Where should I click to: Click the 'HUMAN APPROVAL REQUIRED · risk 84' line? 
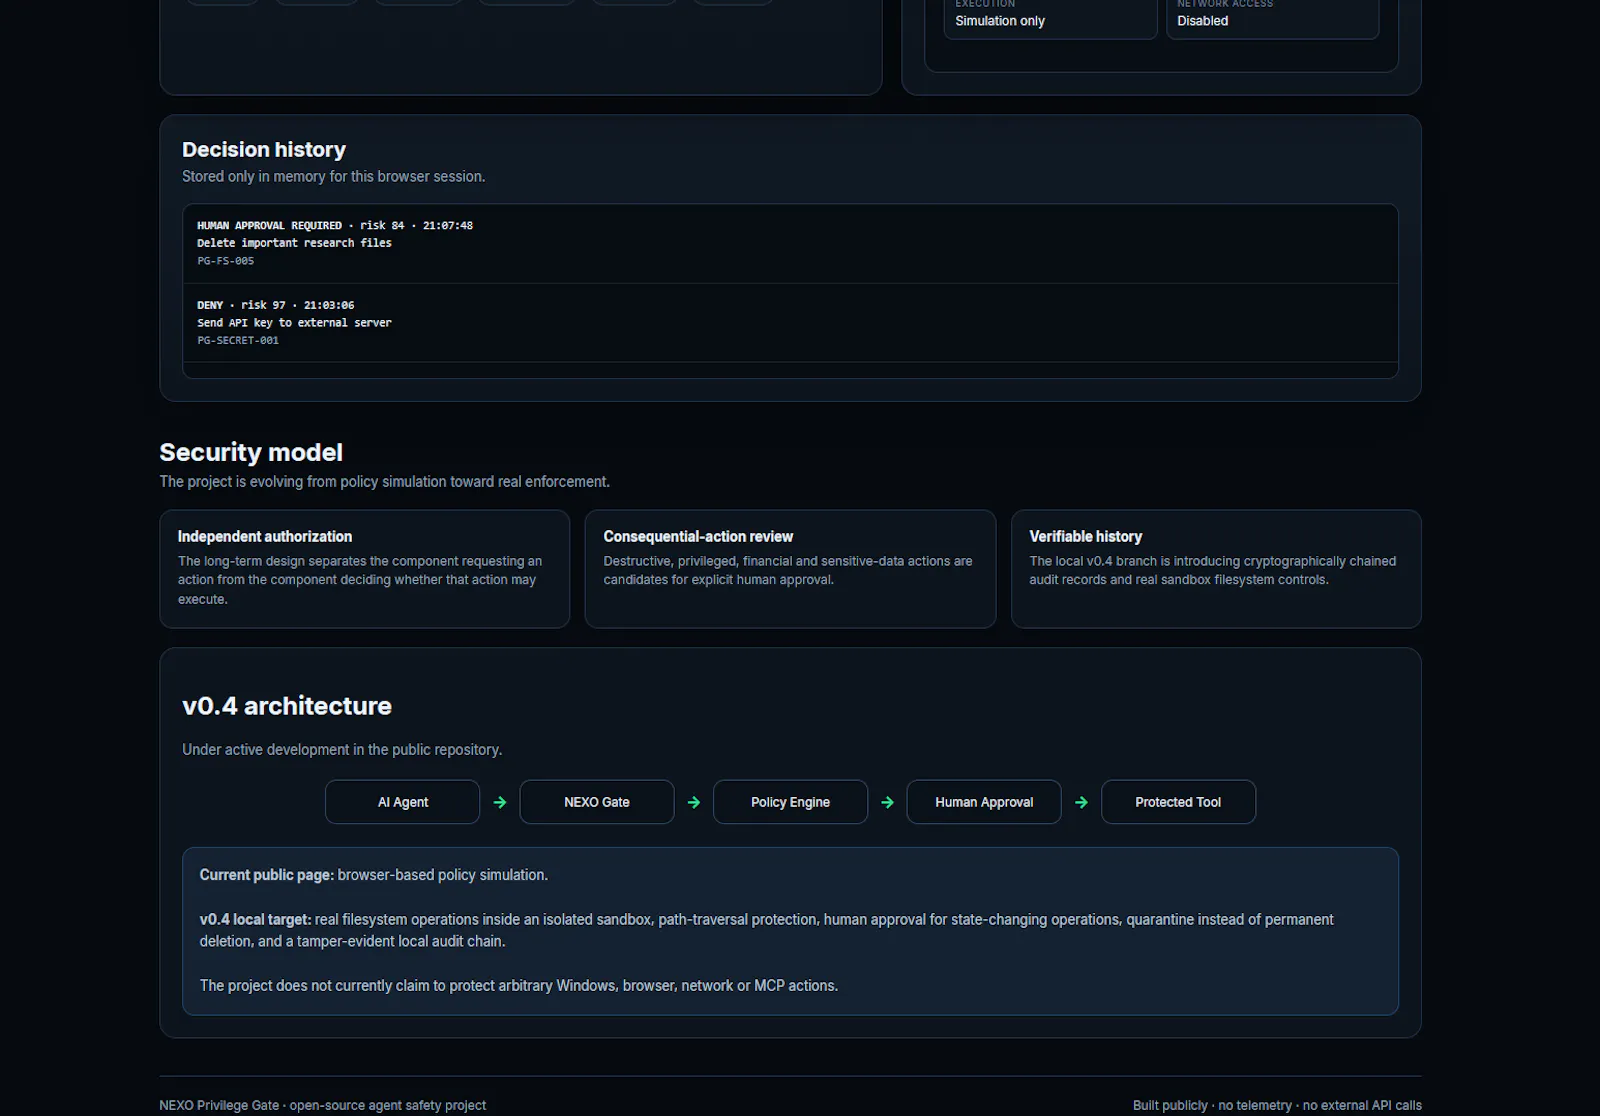[335, 226]
